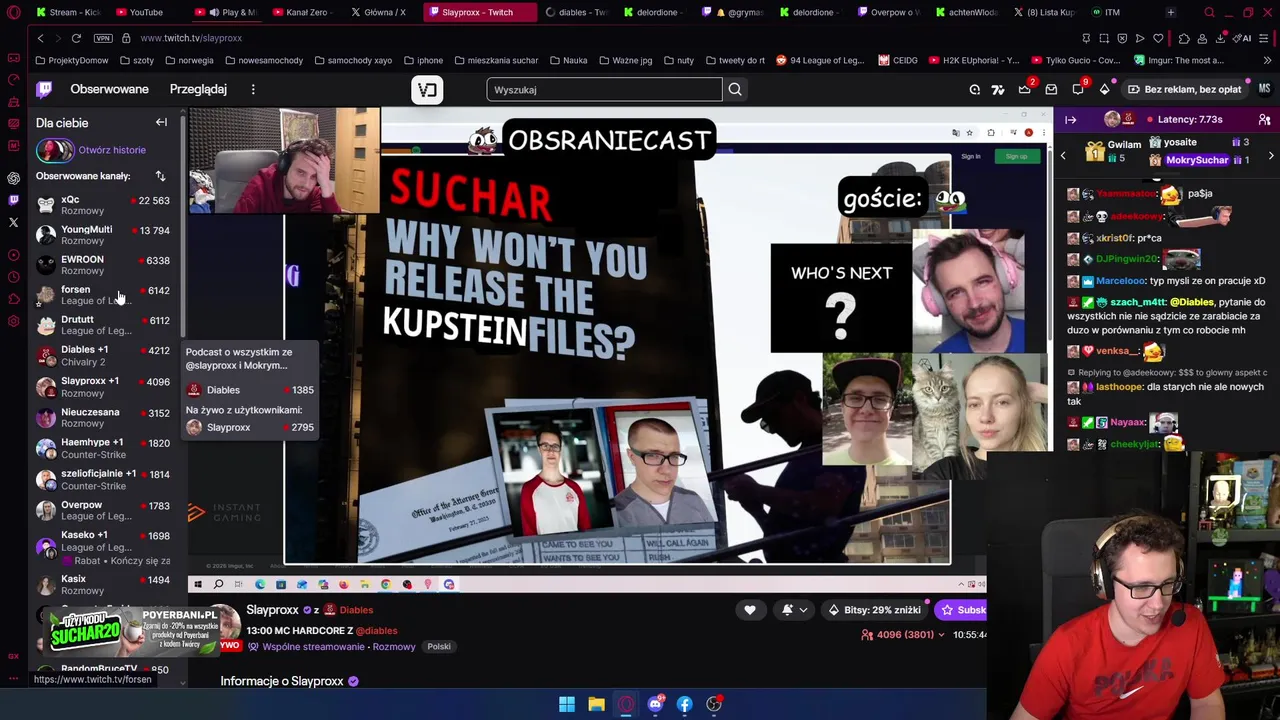The image size is (1280, 720).
Task: Open the three-dot more menu in Twitch header
Action: coord(253,89)
